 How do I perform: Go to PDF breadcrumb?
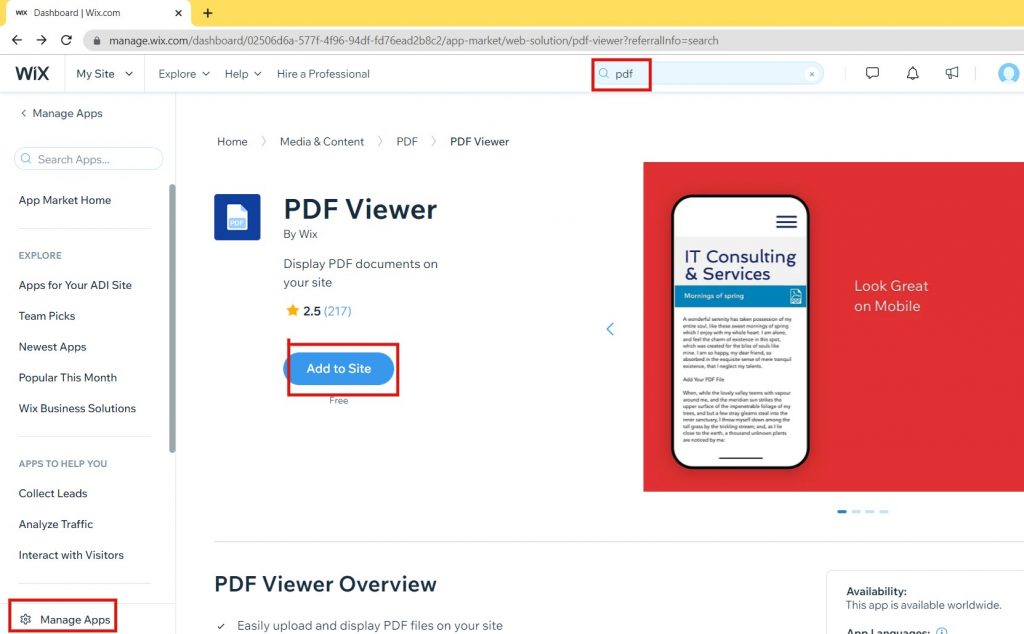(407, 141)
